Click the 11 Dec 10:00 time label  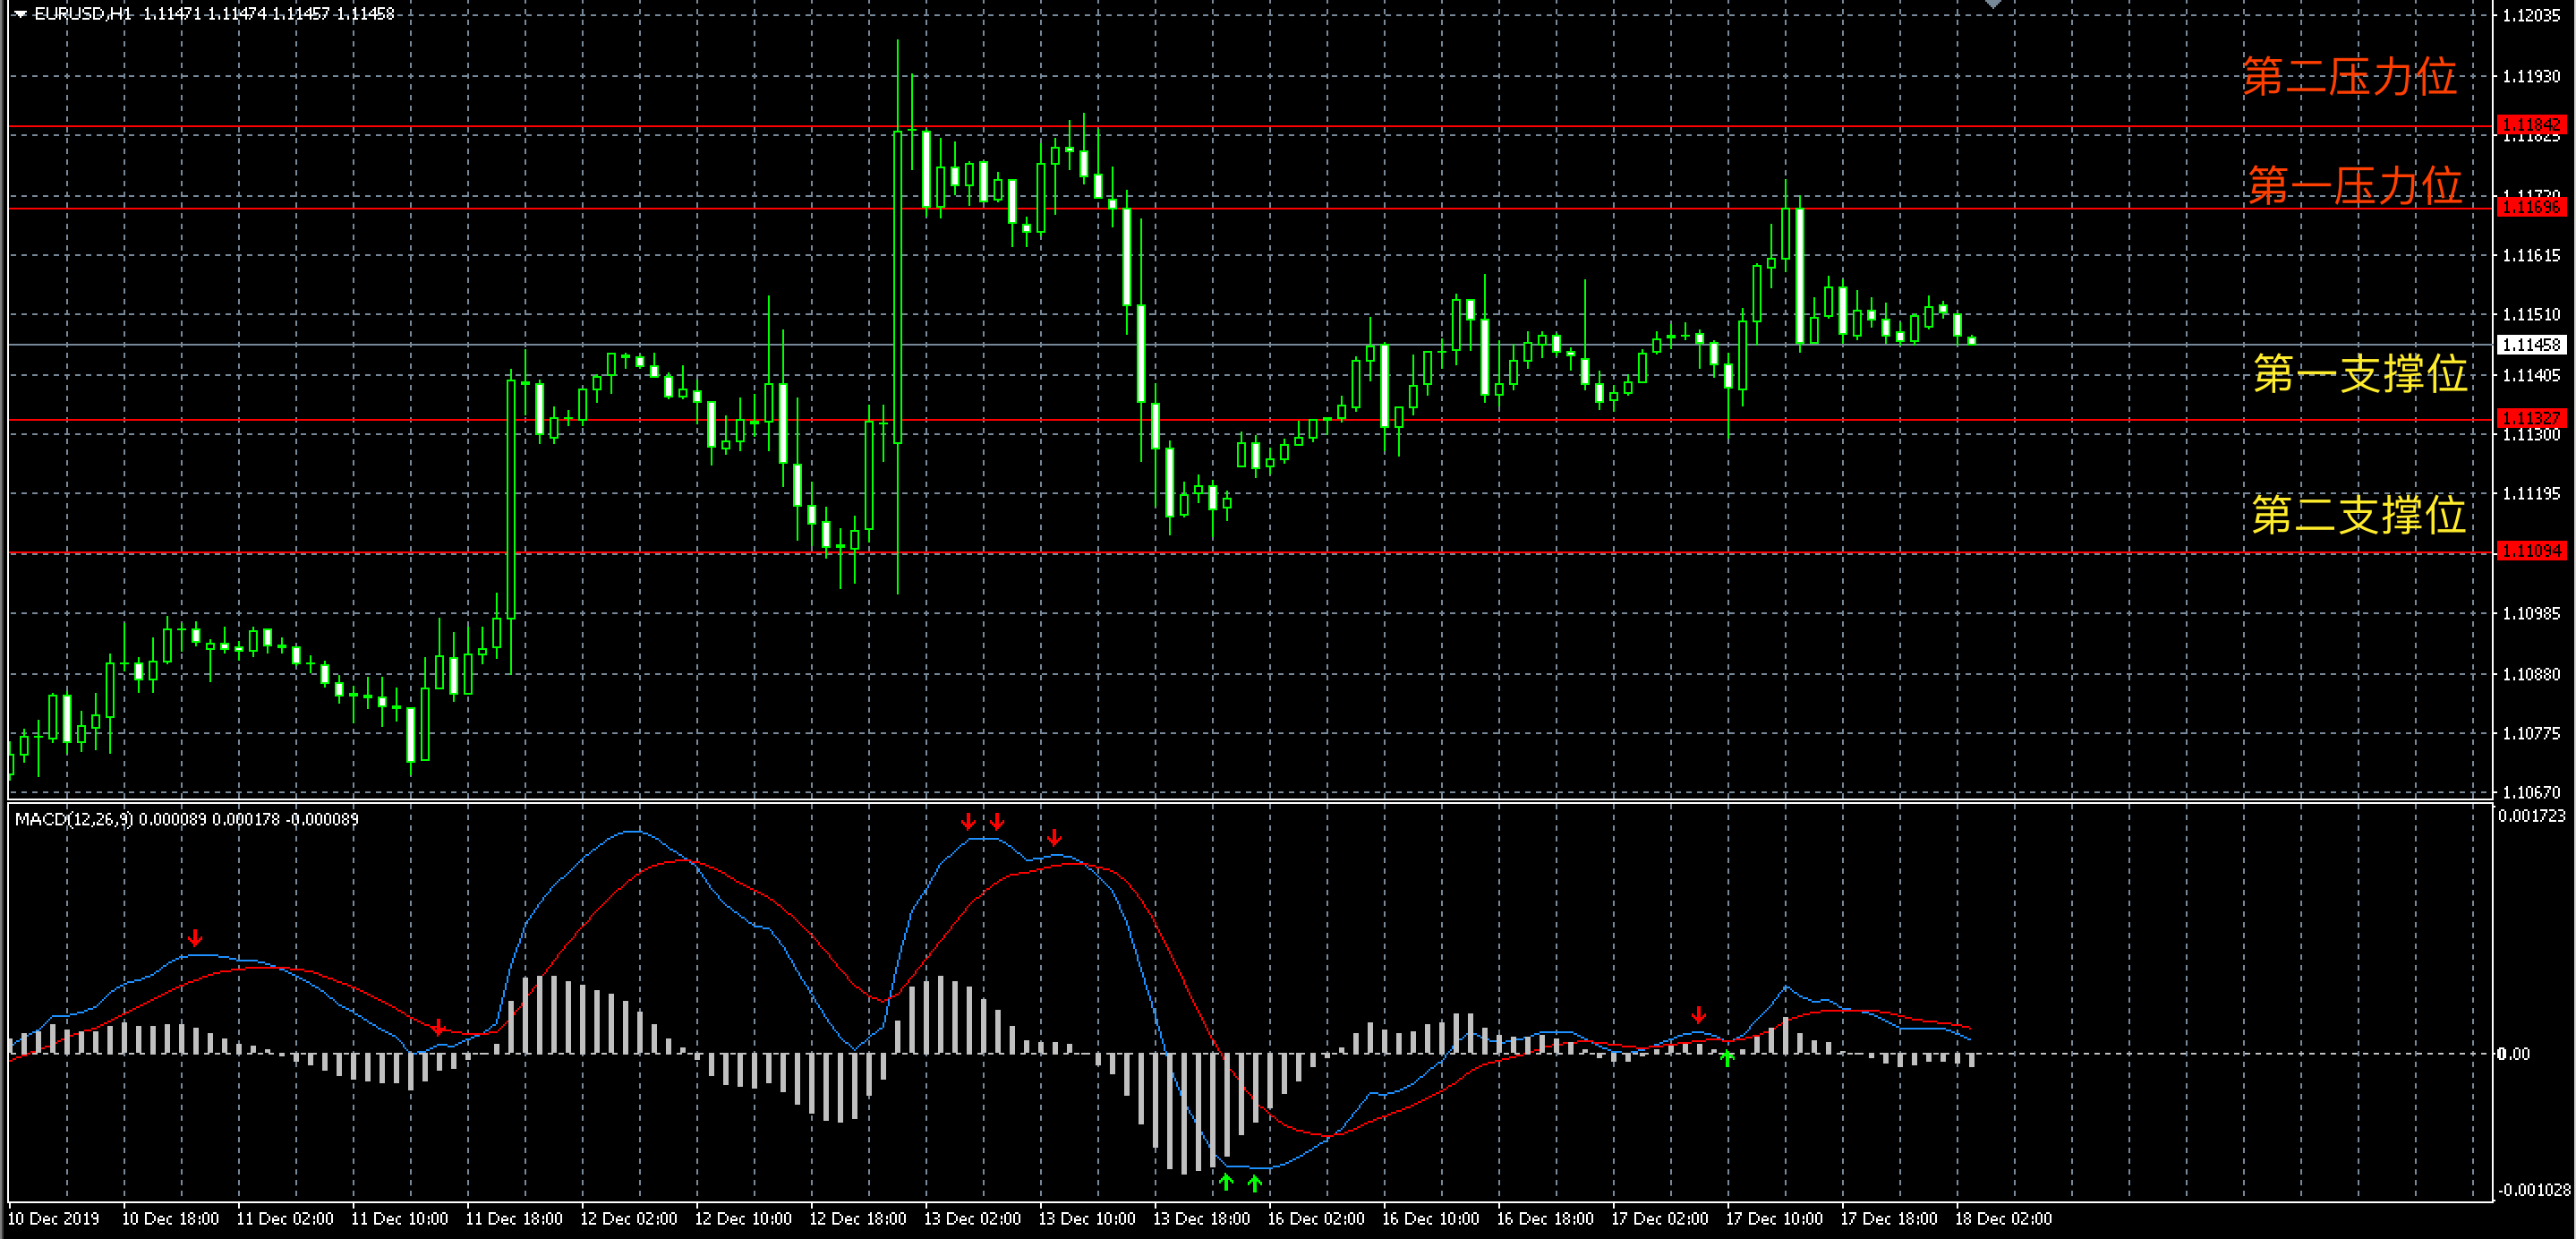point(399,1219)
